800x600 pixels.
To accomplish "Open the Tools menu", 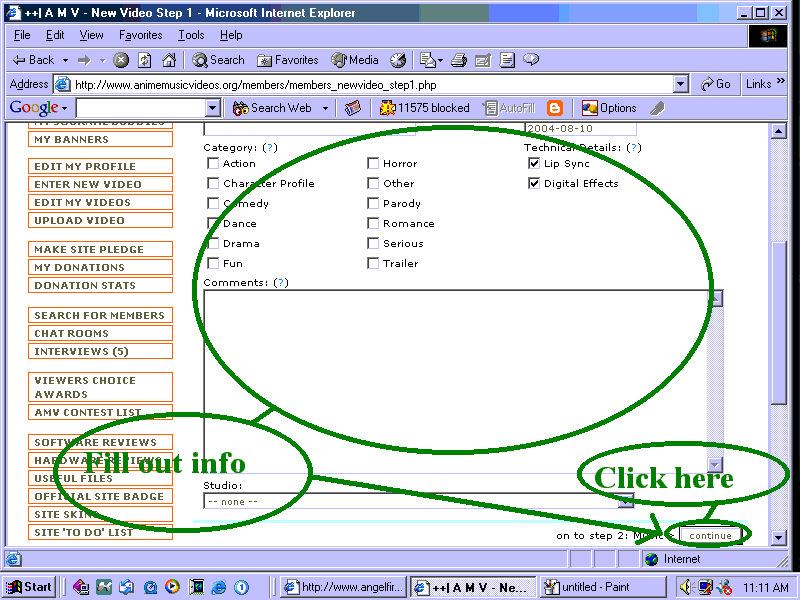I will [191, 35].
